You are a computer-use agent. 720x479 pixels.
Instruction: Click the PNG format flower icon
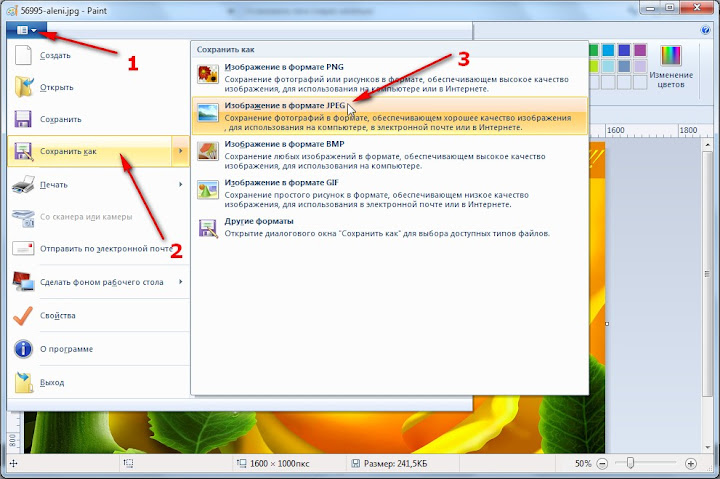[208, 74]
